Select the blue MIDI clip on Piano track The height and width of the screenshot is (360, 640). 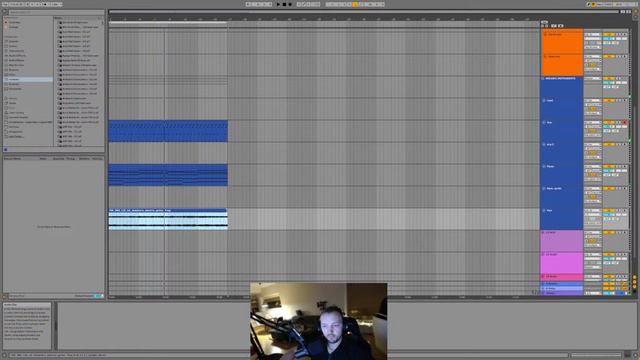(x=168, y=175)
